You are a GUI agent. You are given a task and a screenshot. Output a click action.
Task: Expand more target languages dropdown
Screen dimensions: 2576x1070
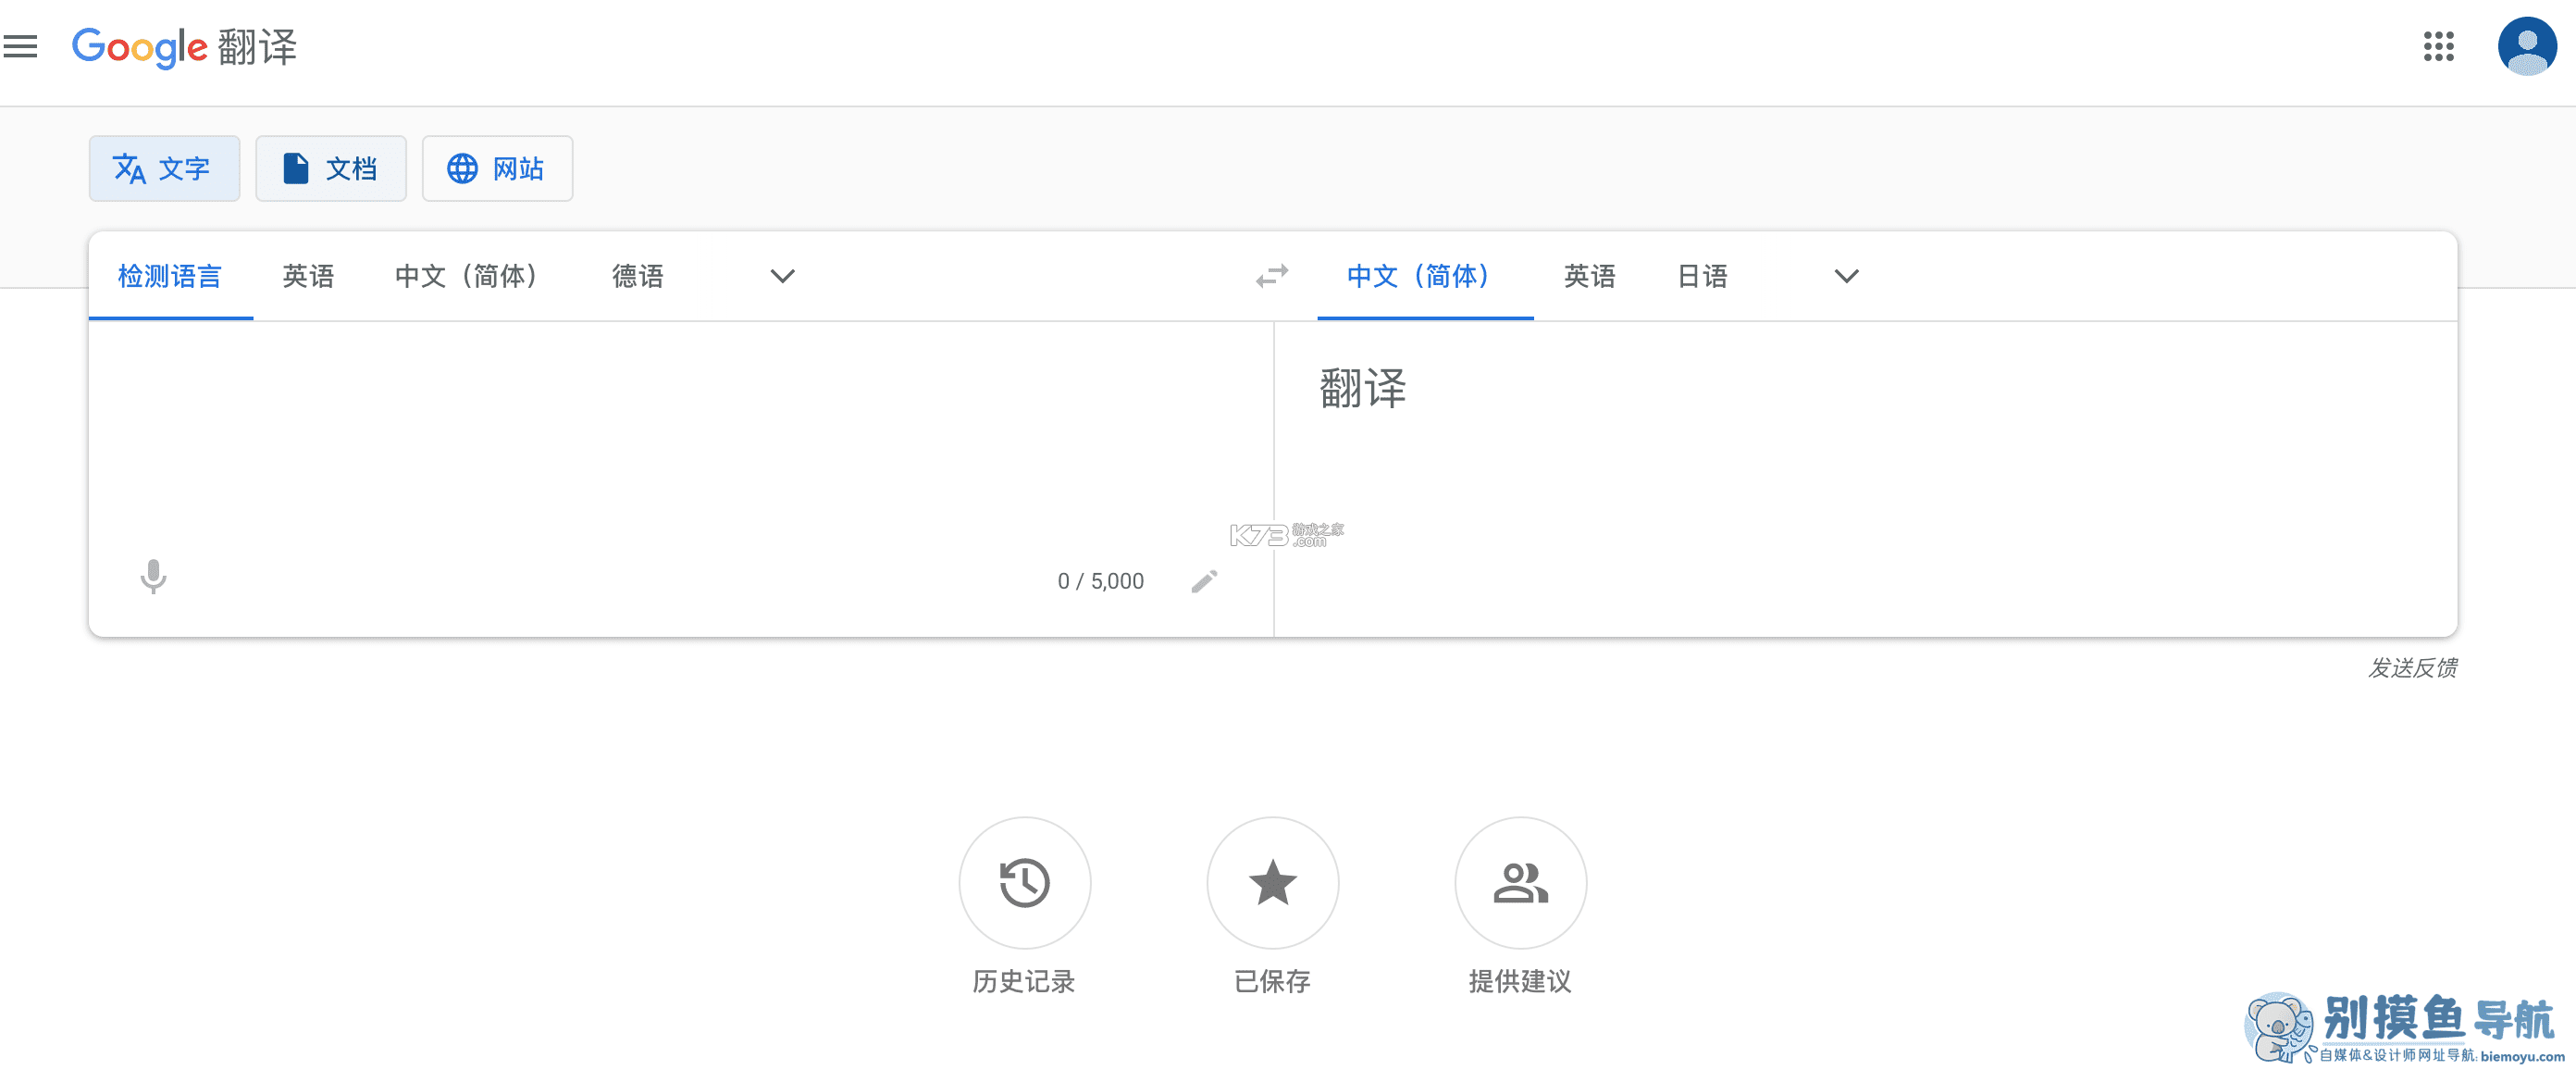tap(1846, 276)
